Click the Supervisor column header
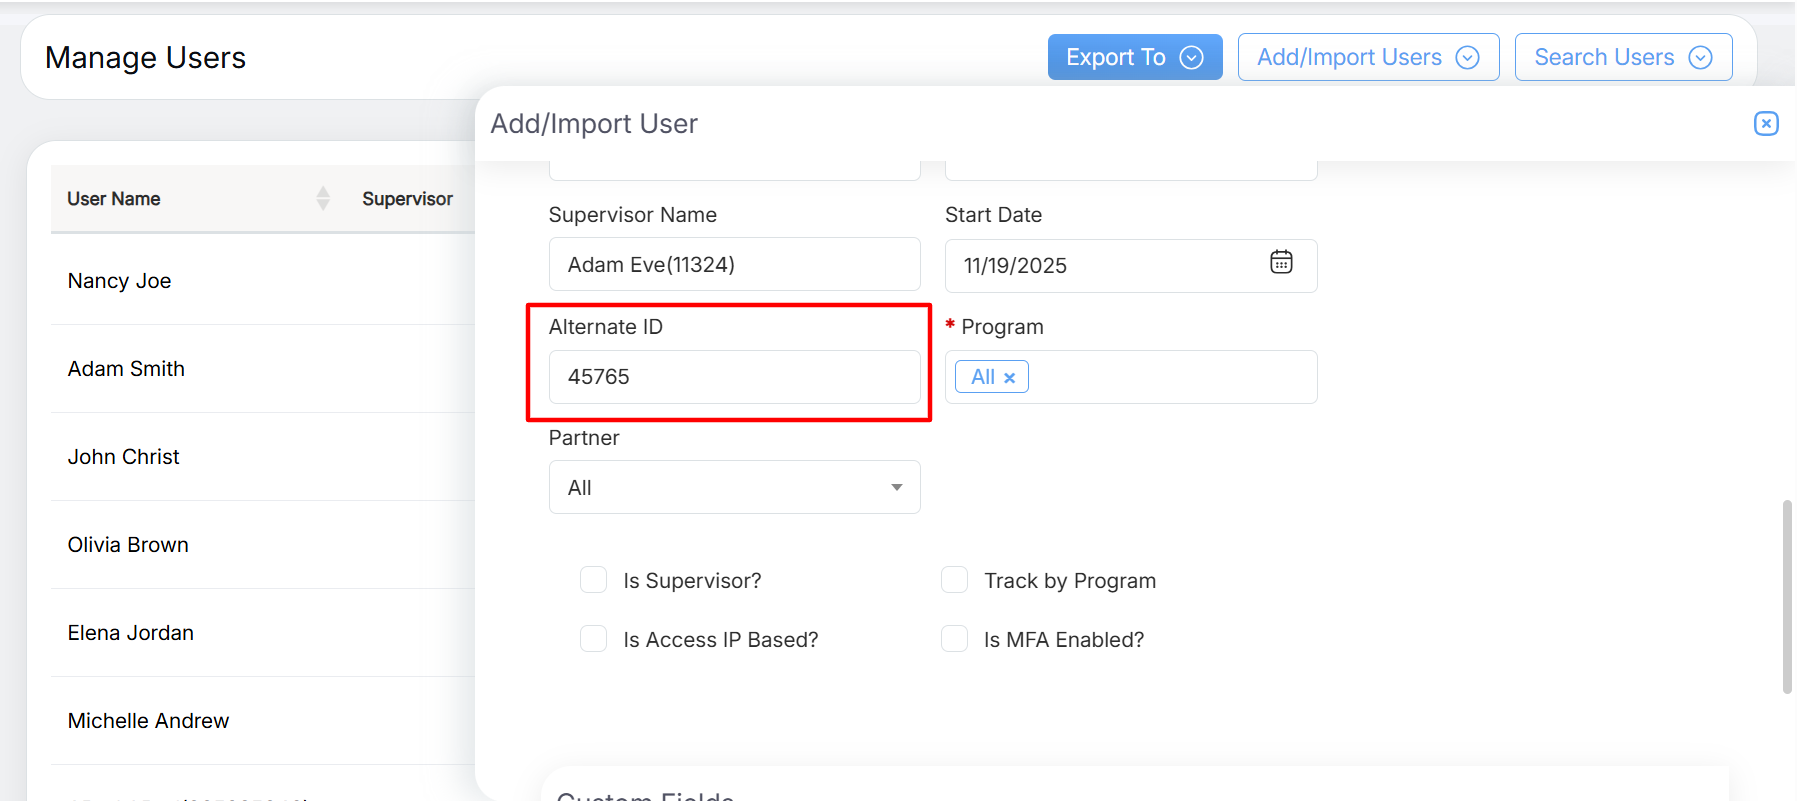1797x801 pixels. point(407,199)
